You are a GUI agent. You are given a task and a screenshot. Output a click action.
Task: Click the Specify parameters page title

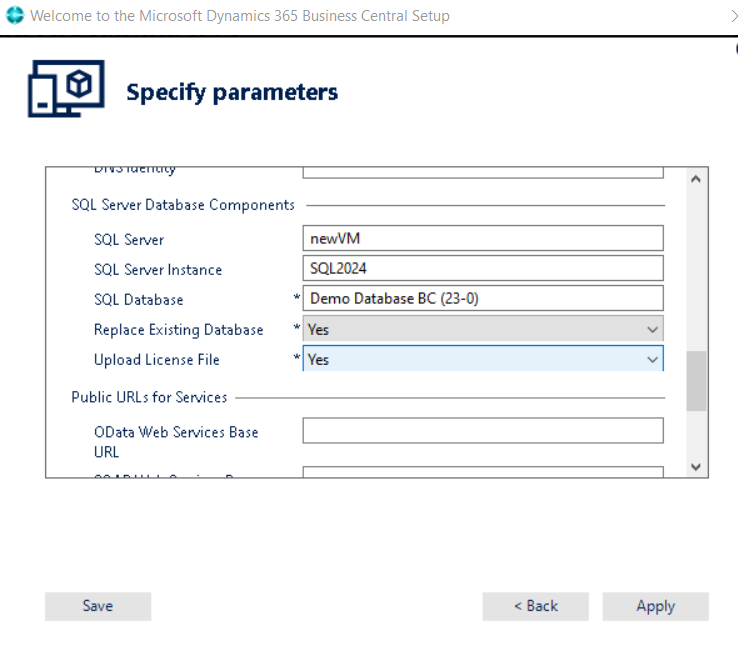pyautogui.click(x=232, y=92)
